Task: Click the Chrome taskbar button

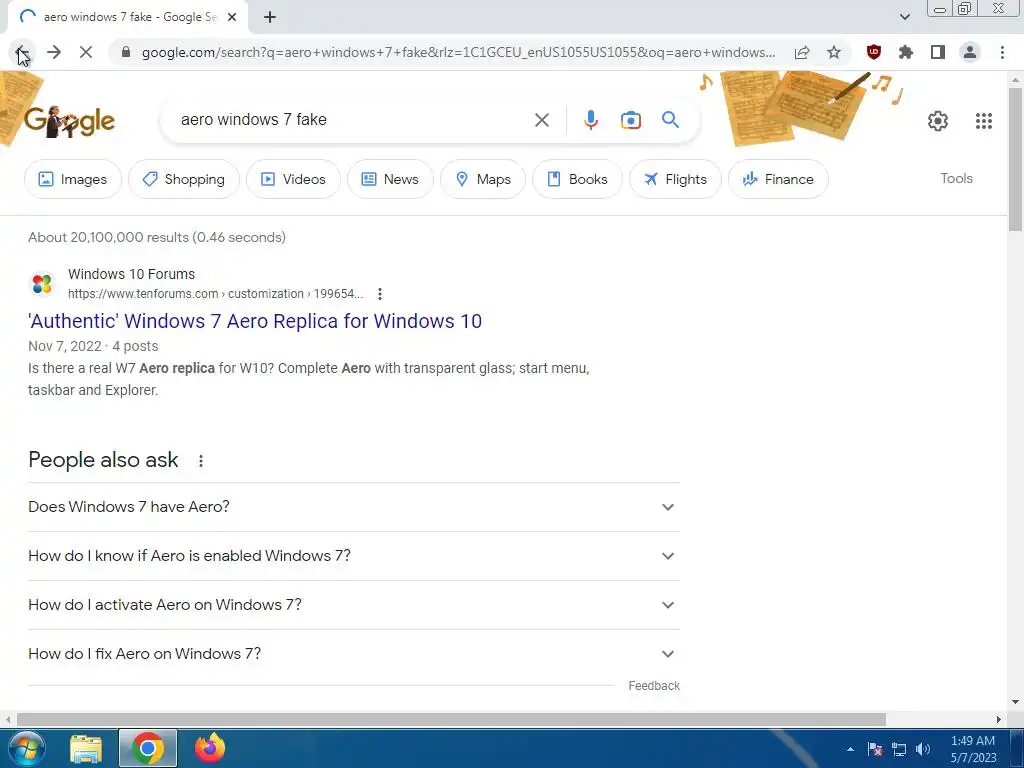Action: (x=148, y=748)
